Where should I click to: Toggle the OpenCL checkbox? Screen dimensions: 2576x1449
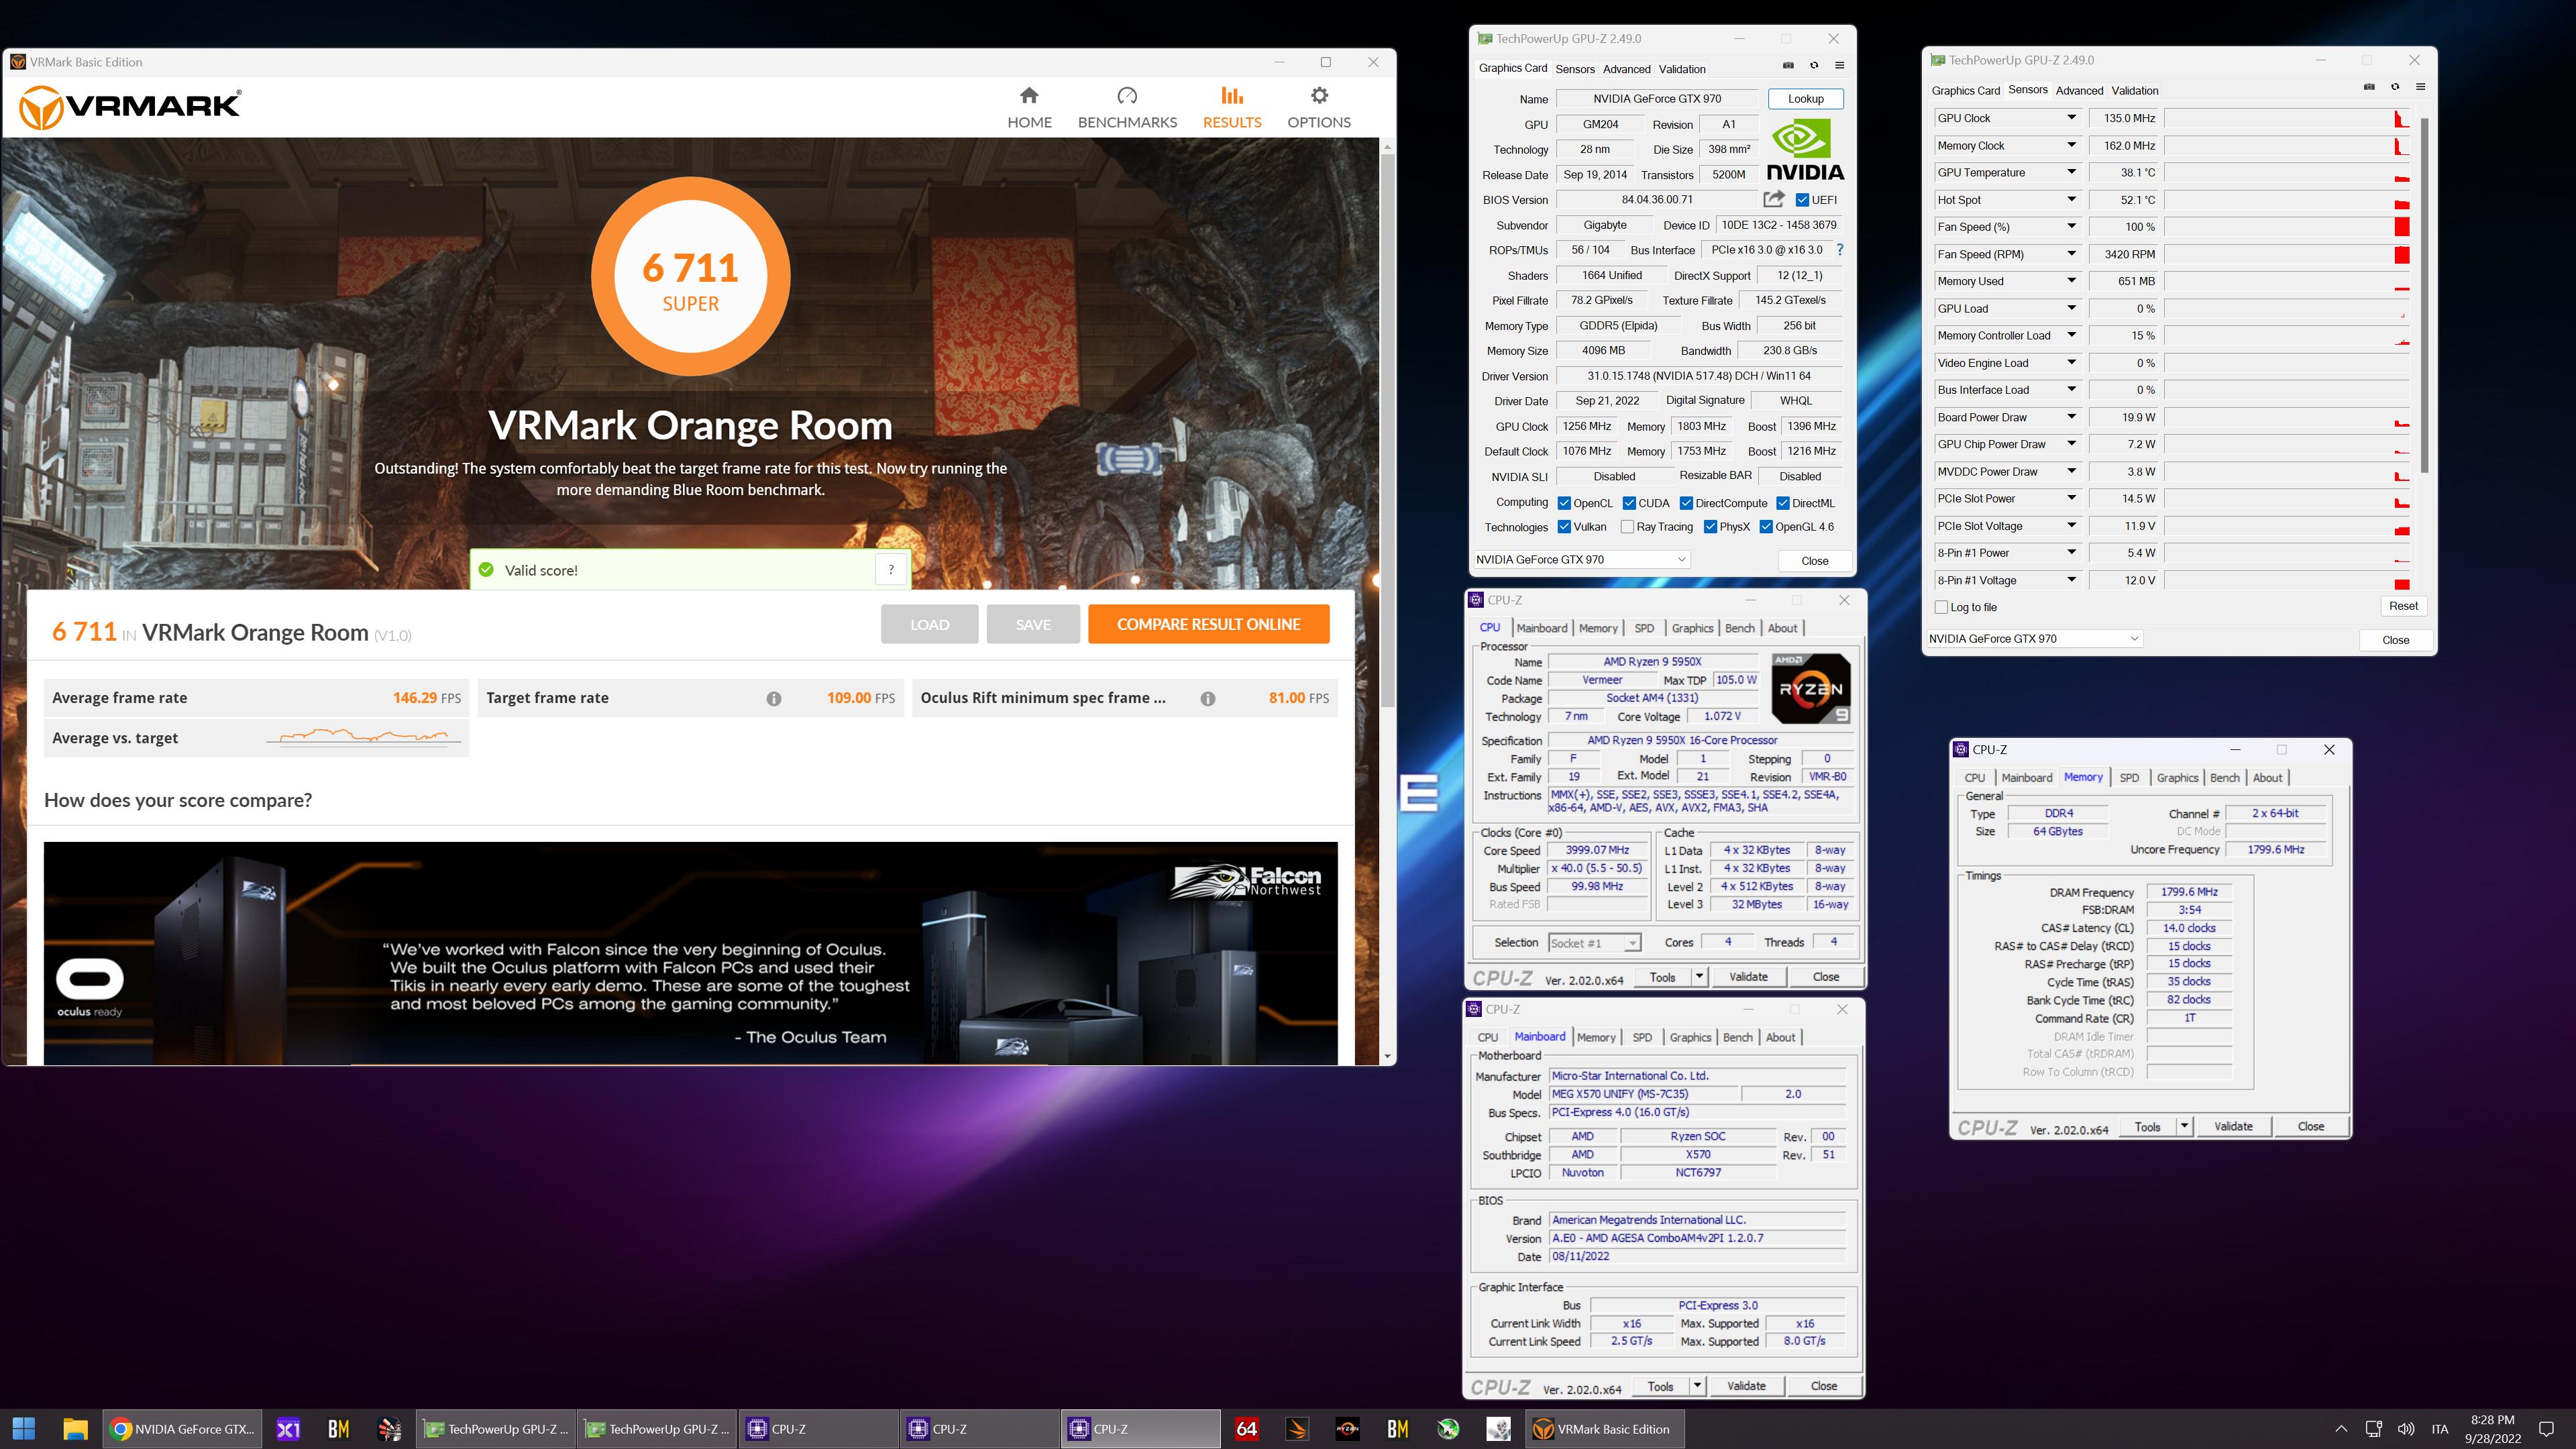pos(1564,503)
